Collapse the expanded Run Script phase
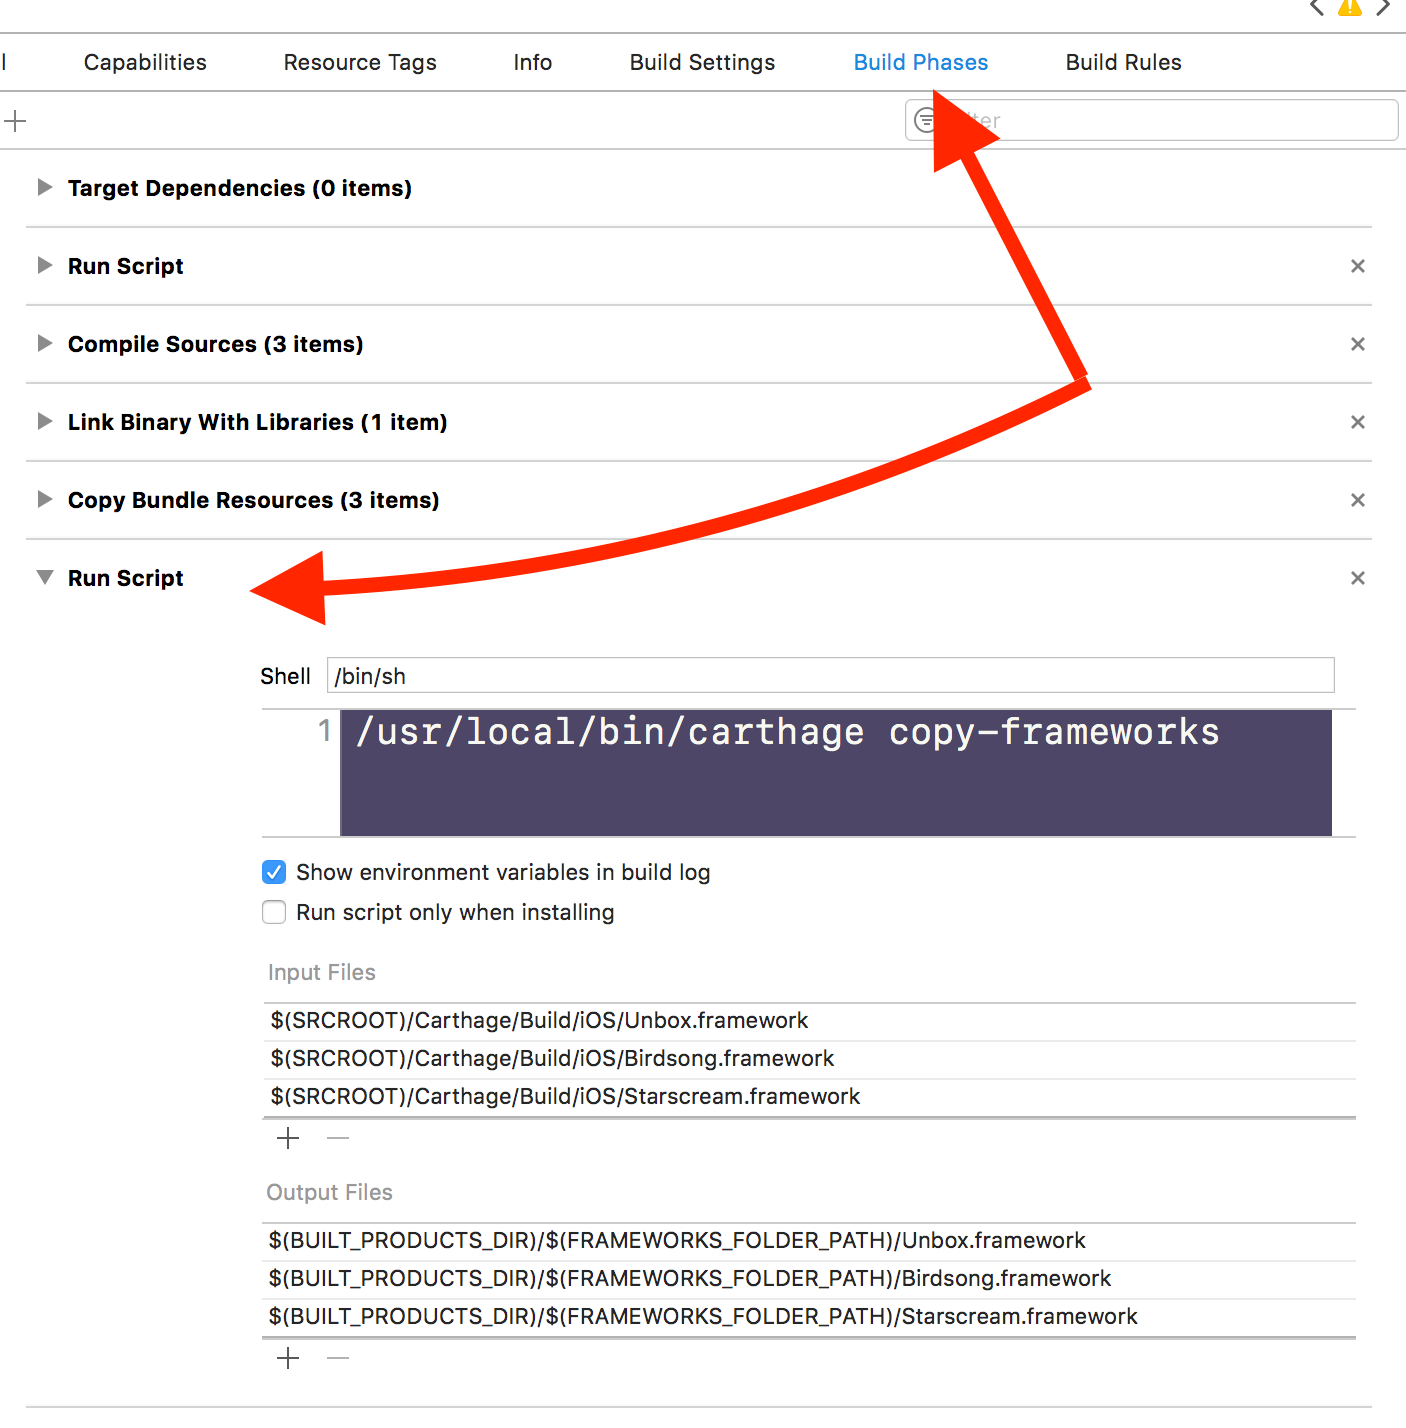The height and width of the screenshot is (1428, 1406). coord(44,577)
